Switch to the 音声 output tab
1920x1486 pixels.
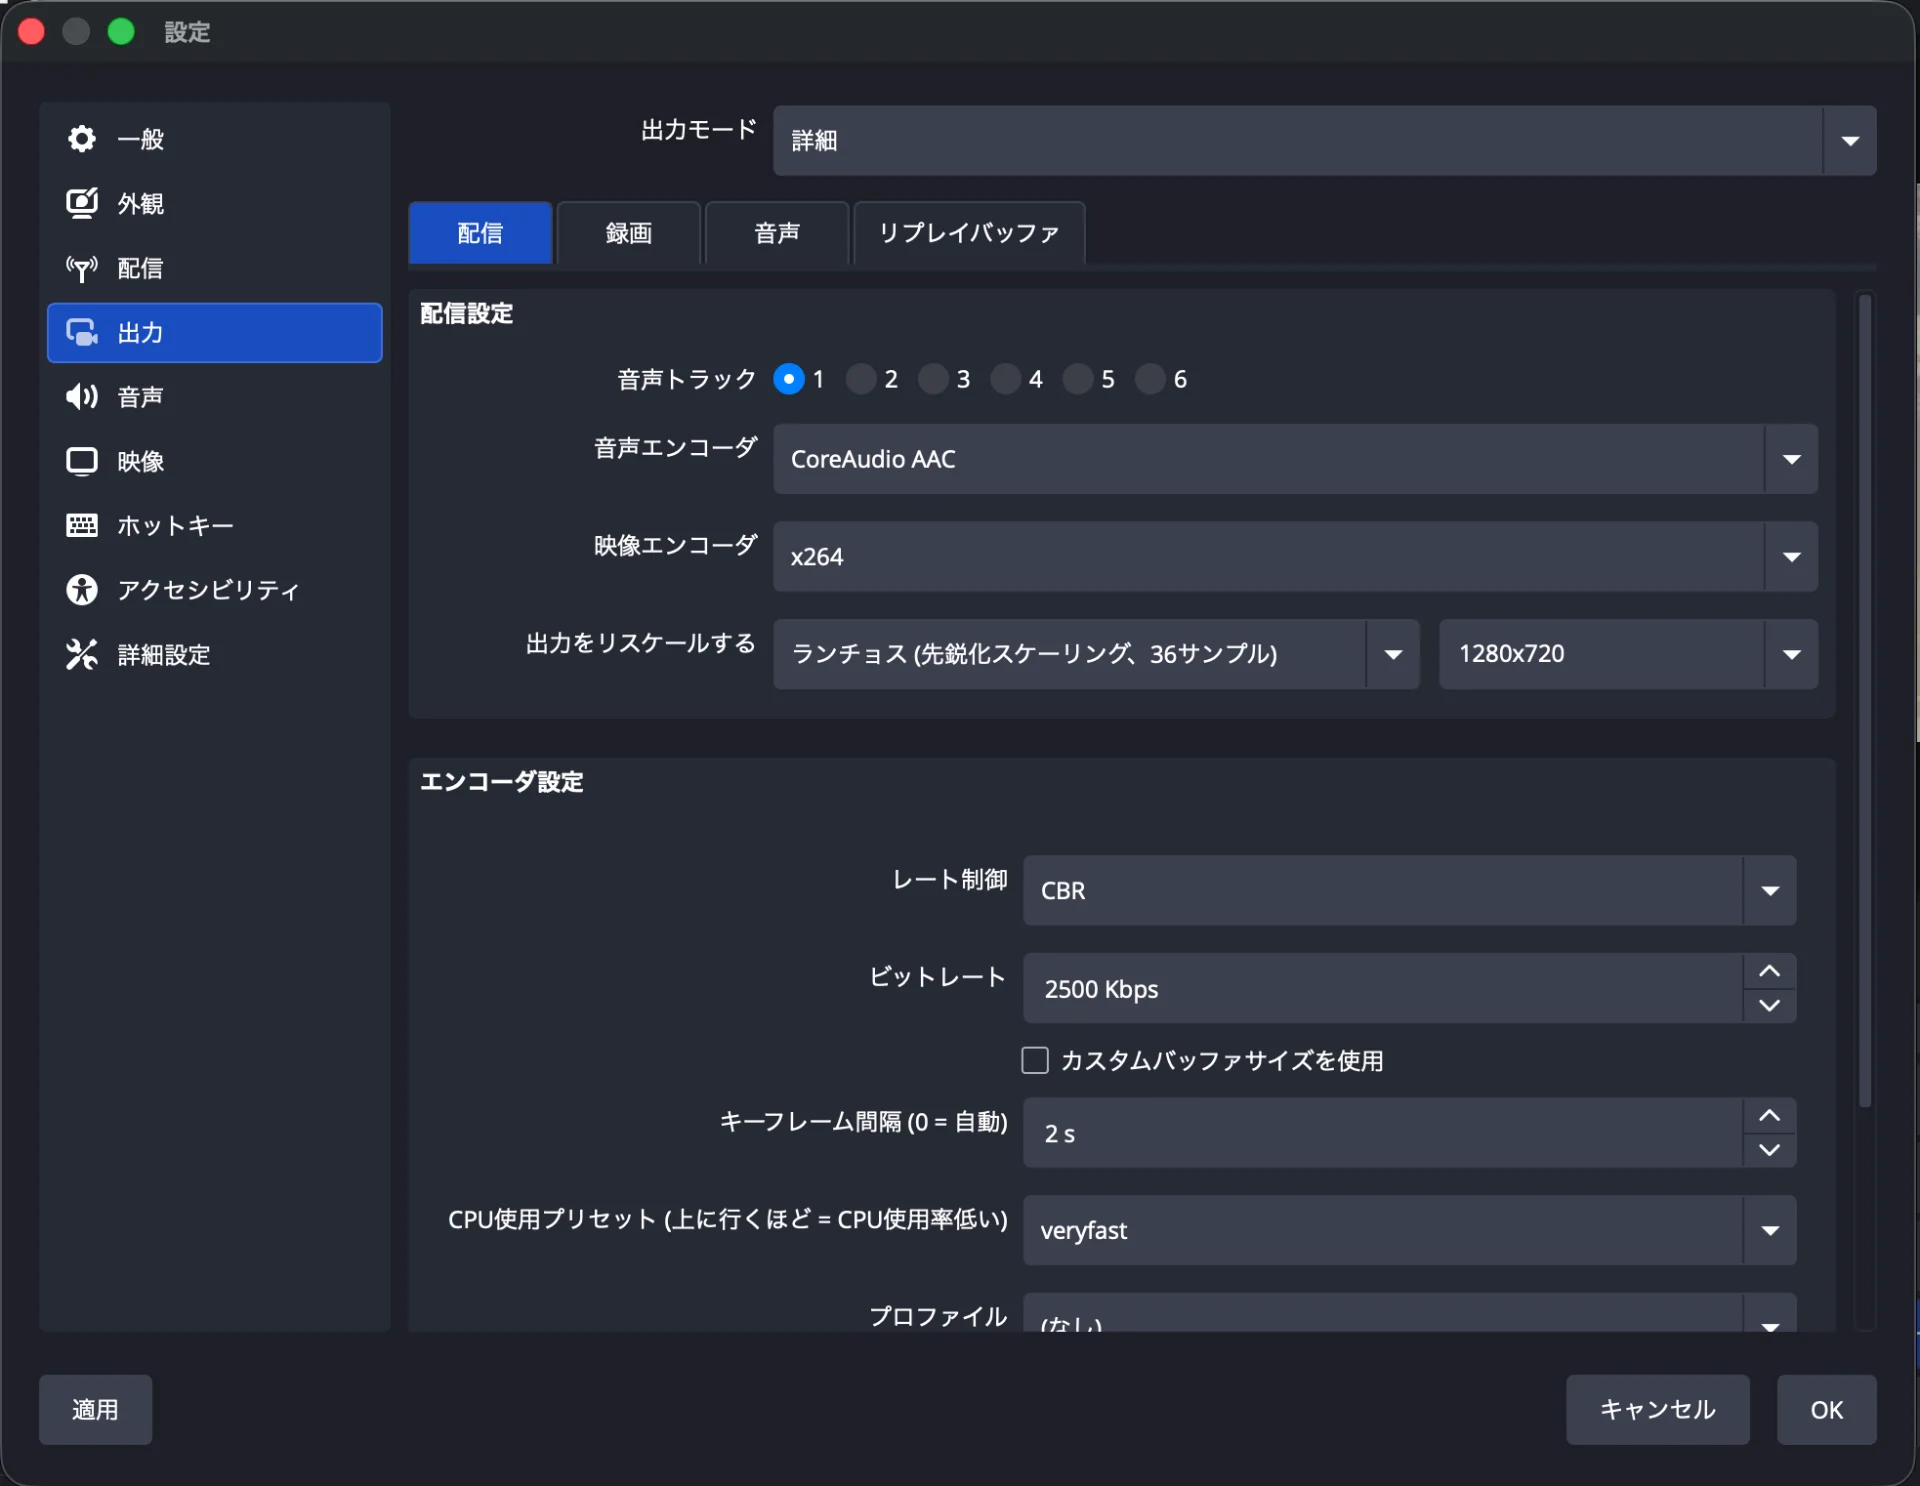point(777,233)
